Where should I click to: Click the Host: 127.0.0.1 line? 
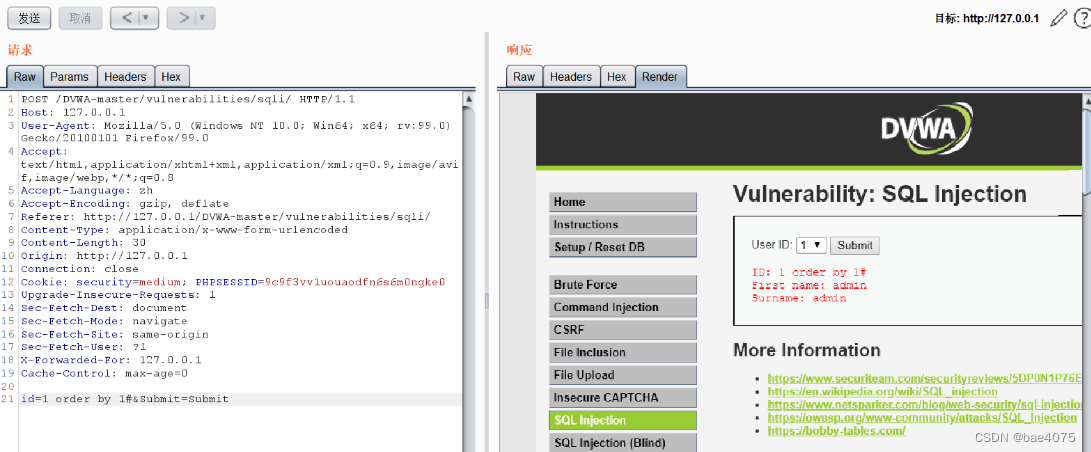pos(73,112)
